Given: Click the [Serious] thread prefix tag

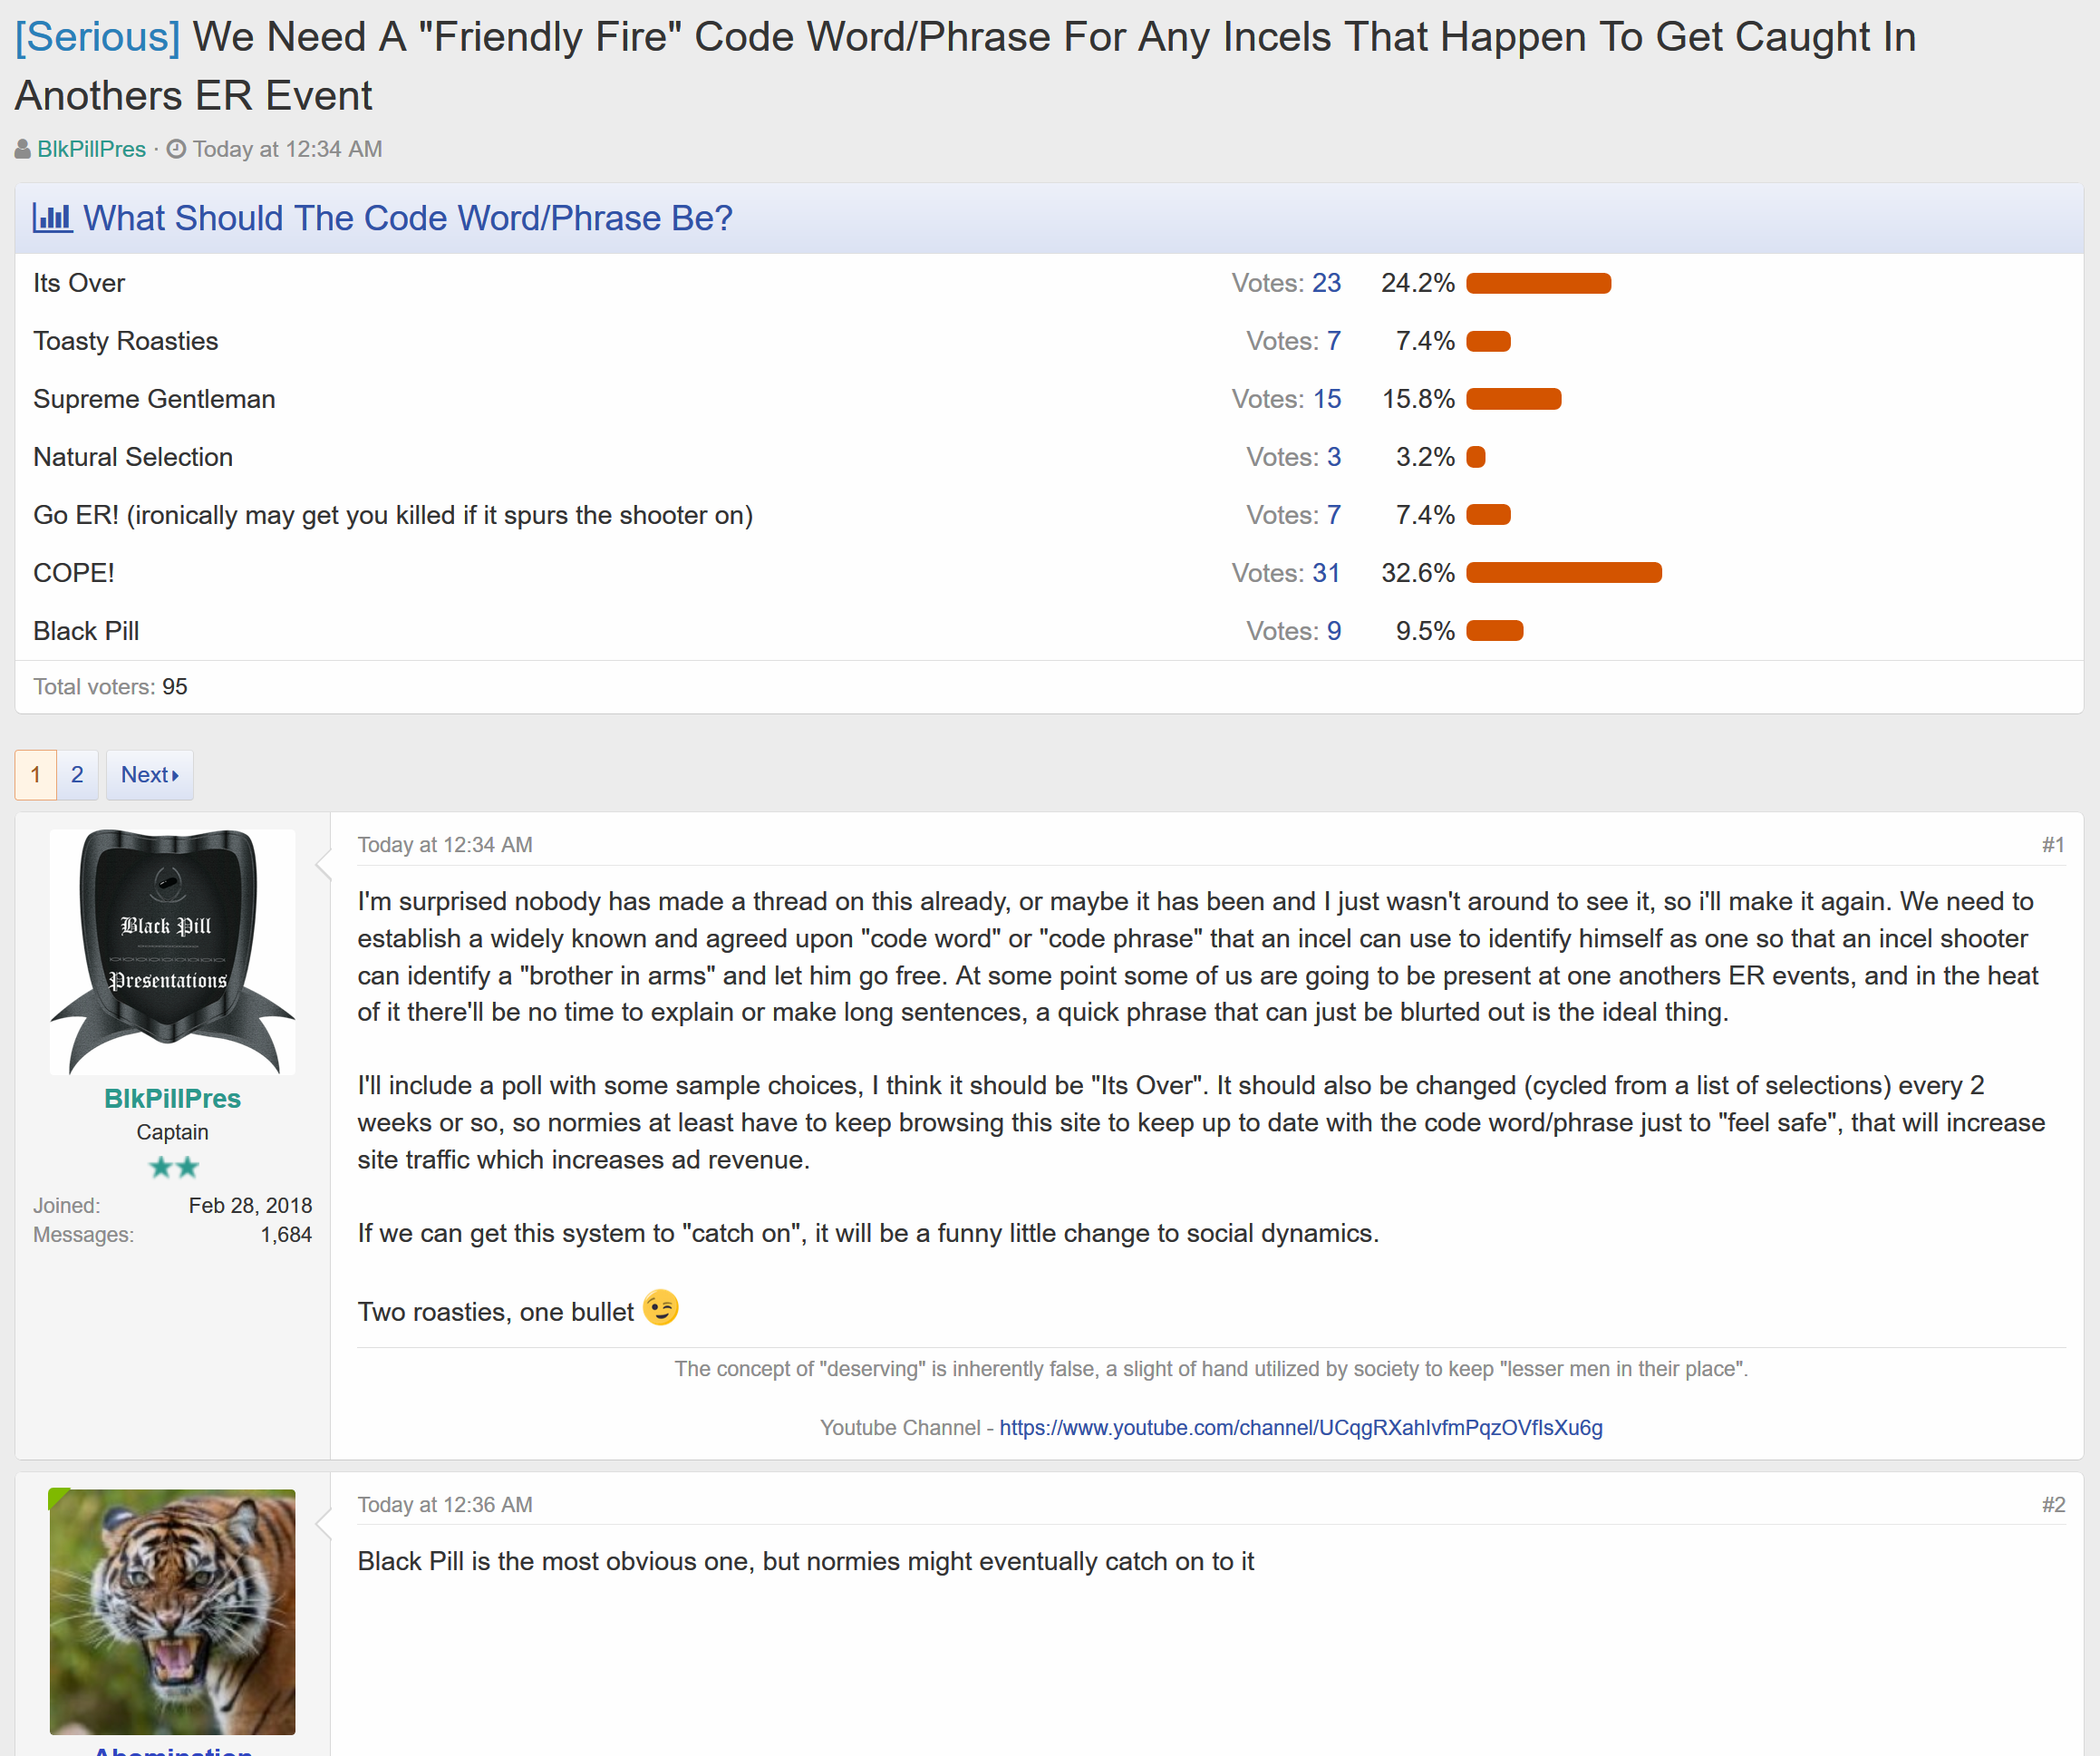Looking at the screenshot, I should (x=97, y=37).
